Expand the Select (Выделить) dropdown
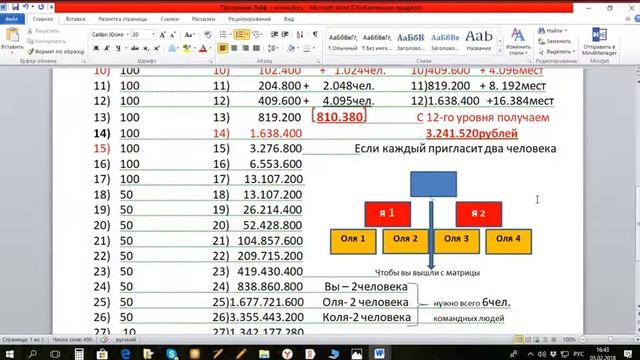 click(x=574, y=51)
